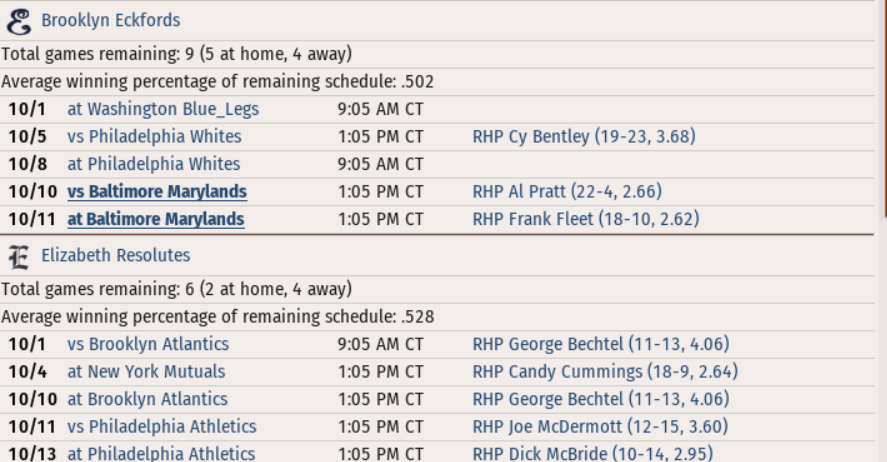
Task: Open Dick McBride's player page
Action: point(592,454)
